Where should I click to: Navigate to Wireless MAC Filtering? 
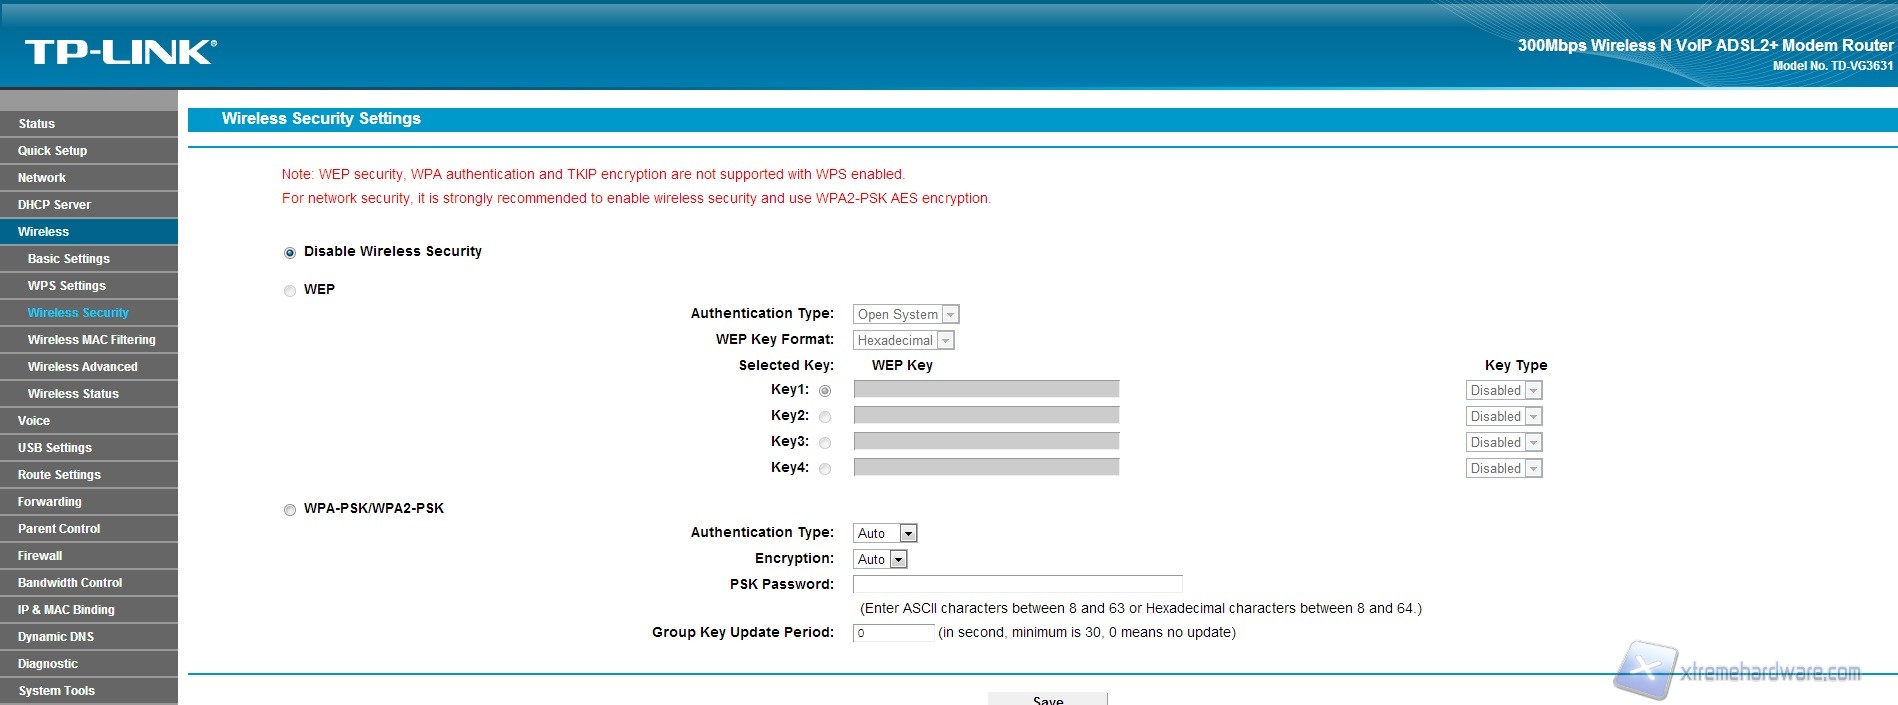pyautogui.click(x=92, y=340)
